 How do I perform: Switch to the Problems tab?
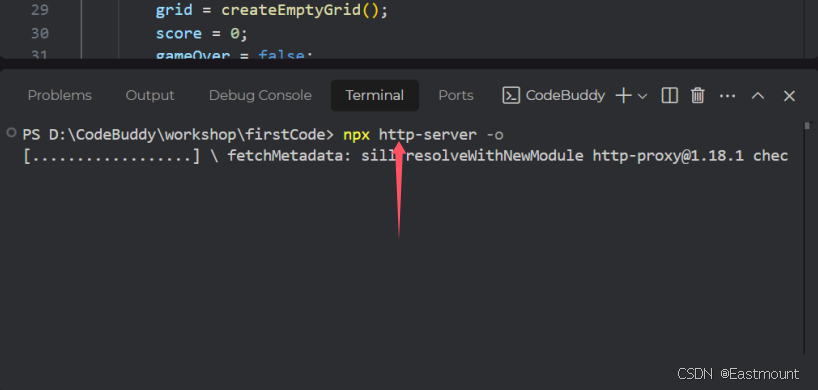[x=59, y=95]
